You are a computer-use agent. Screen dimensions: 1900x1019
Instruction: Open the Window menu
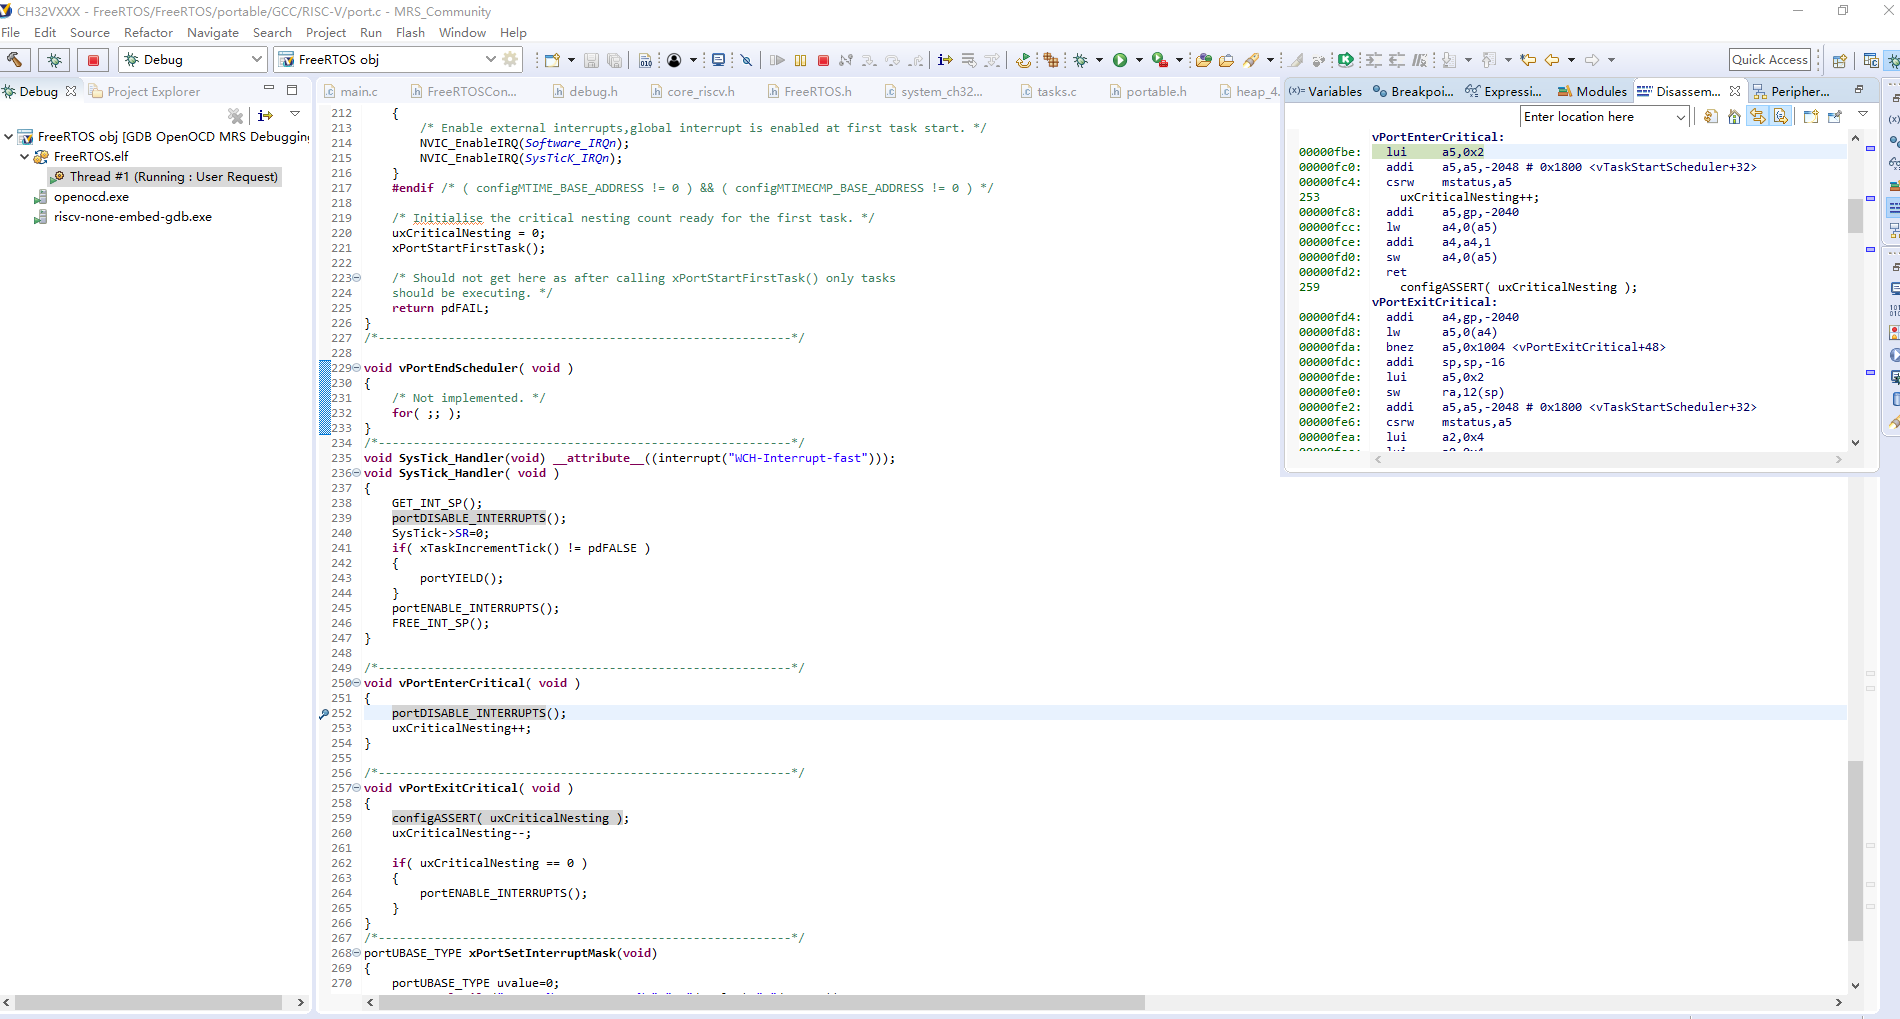462,32
